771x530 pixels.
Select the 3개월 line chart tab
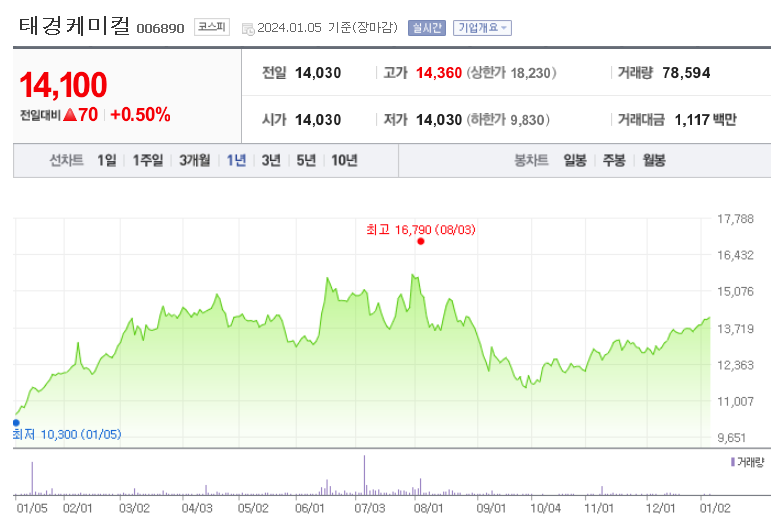[194, 160]
